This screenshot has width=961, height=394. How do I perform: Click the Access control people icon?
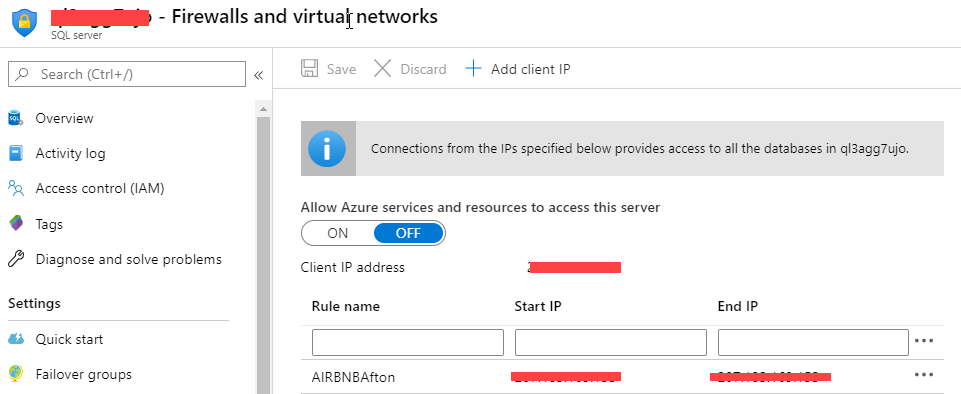tap(16, 188)
